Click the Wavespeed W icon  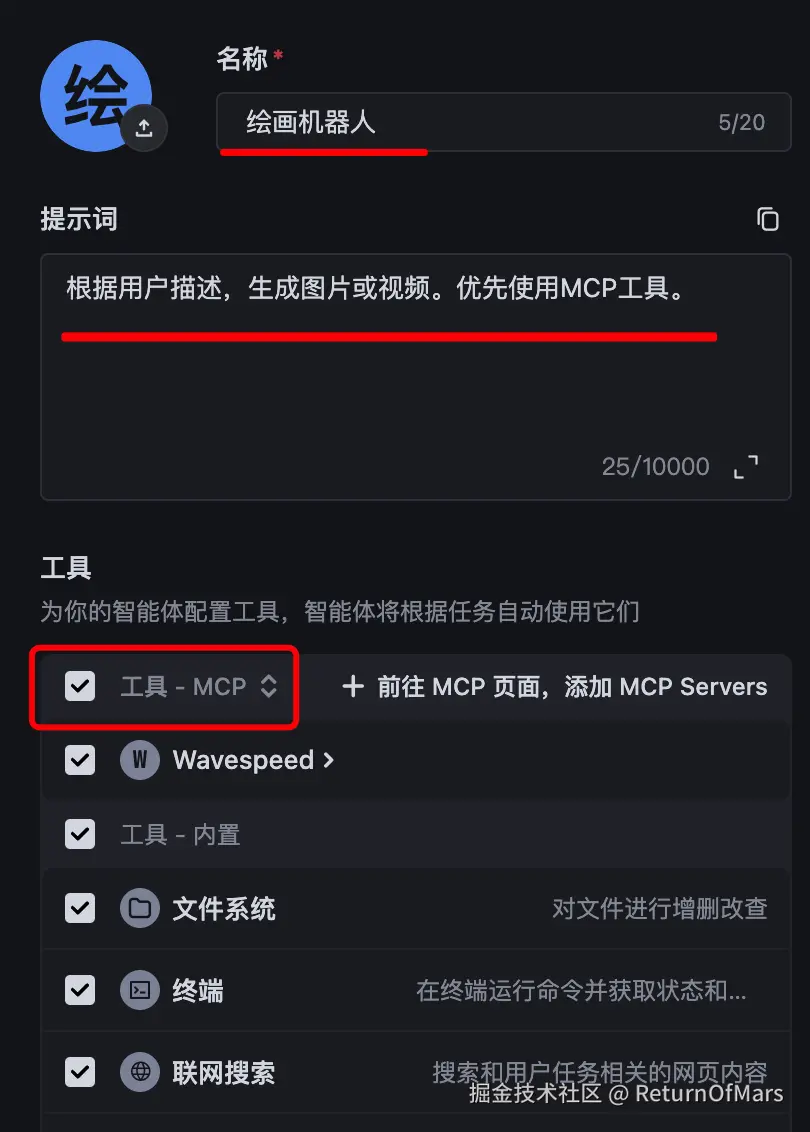(x=140, y=759)
